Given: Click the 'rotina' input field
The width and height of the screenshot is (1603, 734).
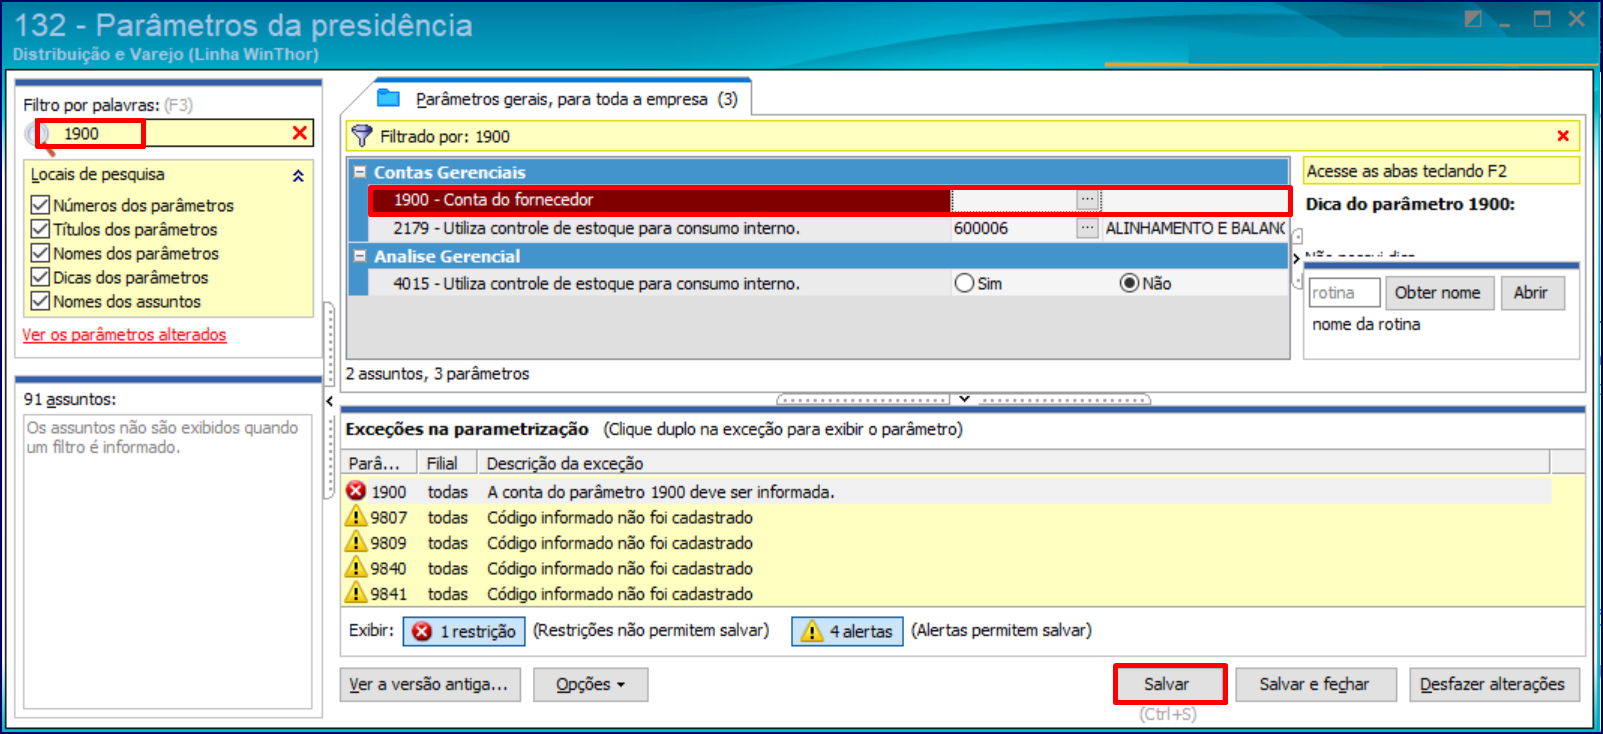Looking at the screenshot, I should point(1344,293).
